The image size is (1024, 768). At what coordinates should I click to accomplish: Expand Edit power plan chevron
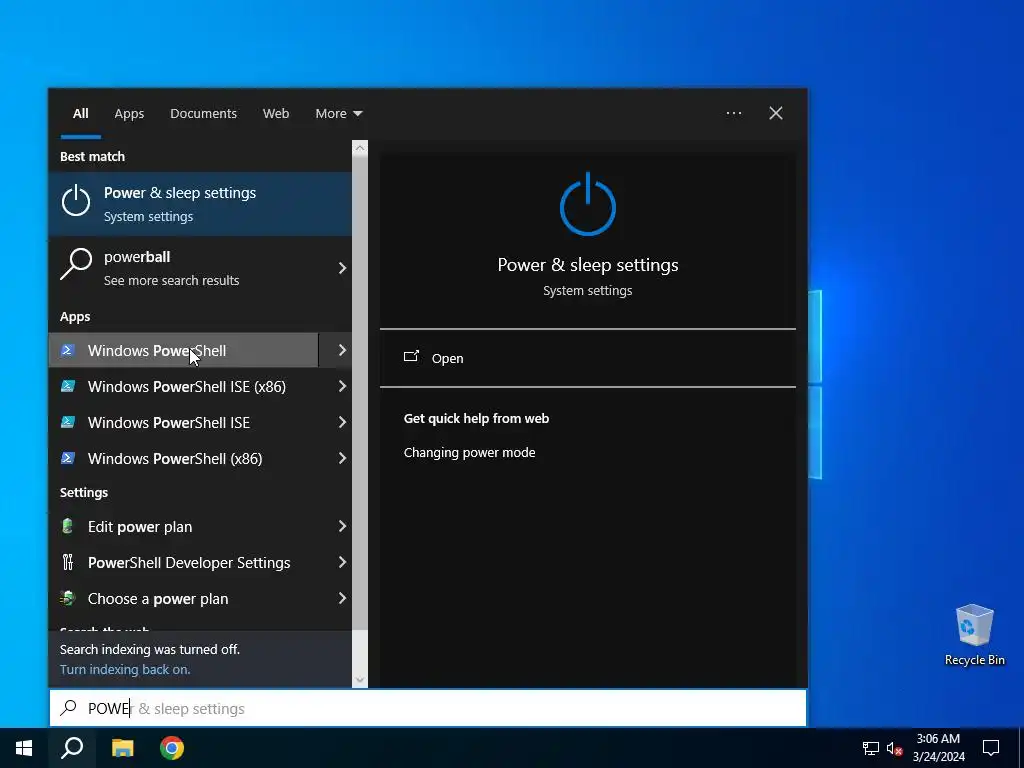[342, 526]
